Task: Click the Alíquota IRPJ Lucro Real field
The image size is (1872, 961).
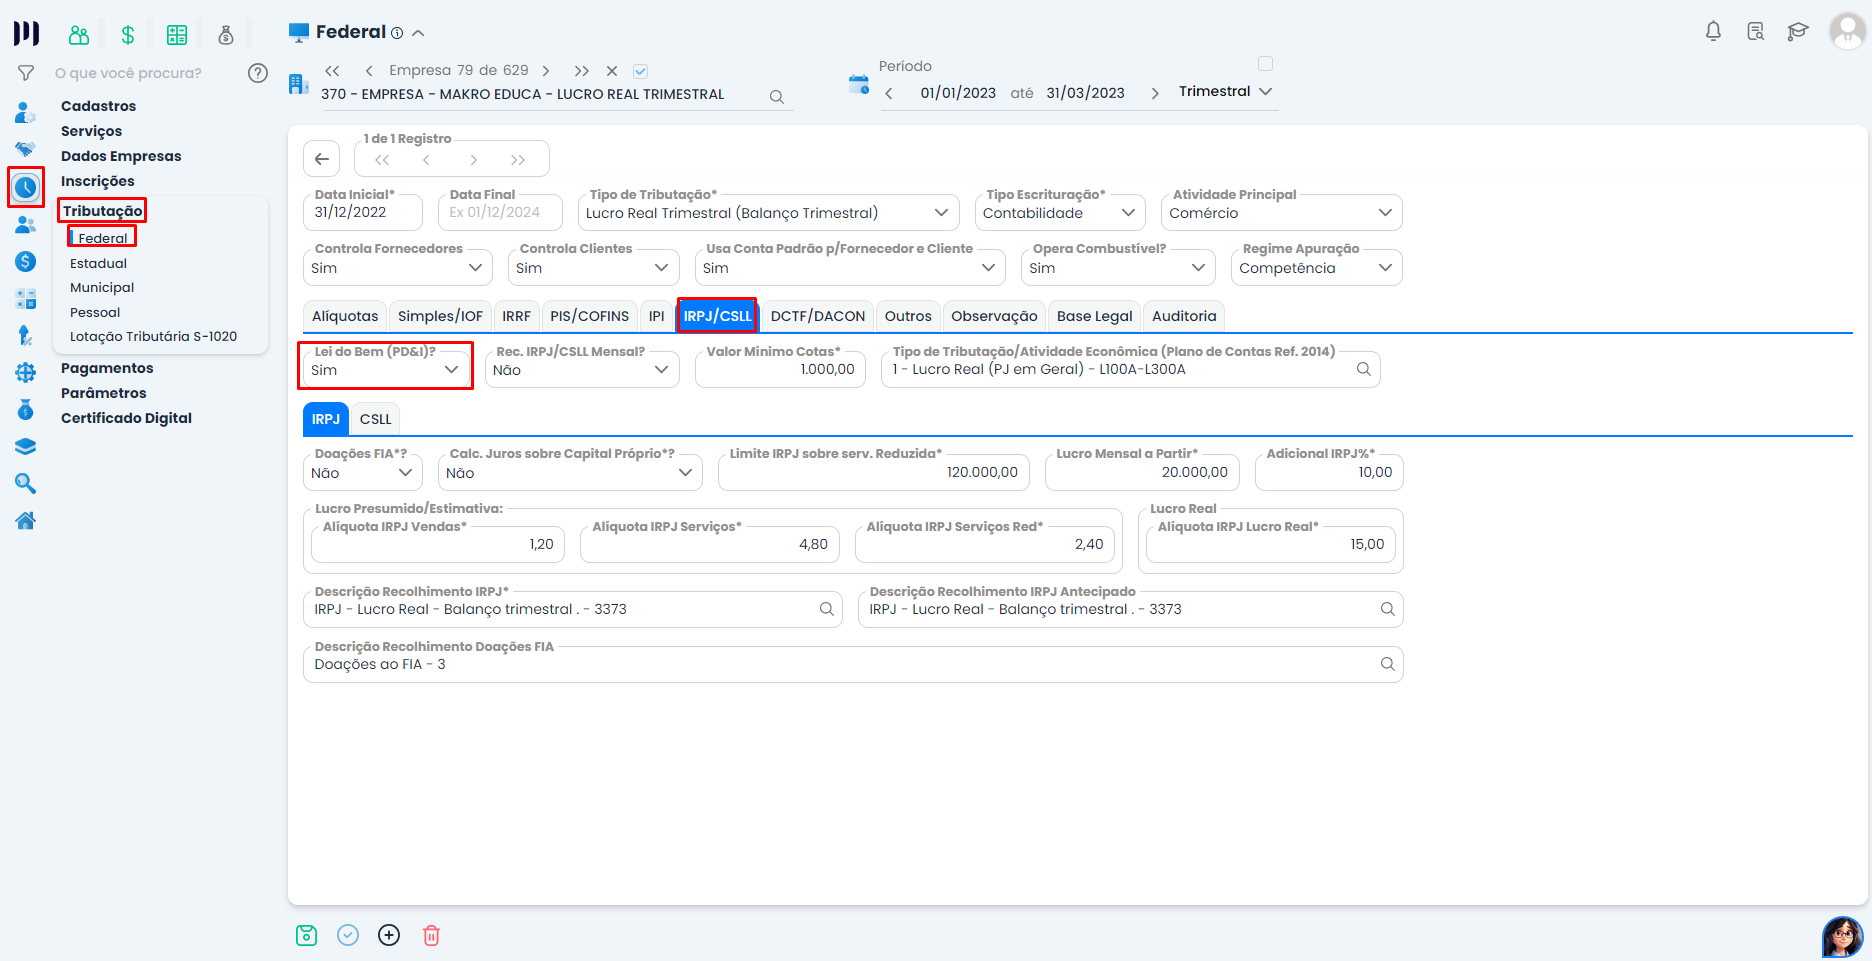Action: tap(1270, 544)
